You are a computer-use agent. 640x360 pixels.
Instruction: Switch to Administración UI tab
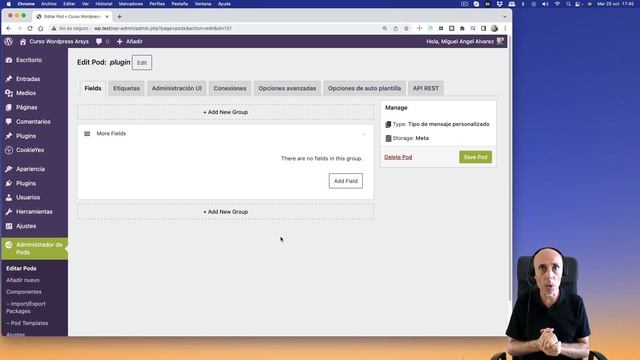click(177, 88)
